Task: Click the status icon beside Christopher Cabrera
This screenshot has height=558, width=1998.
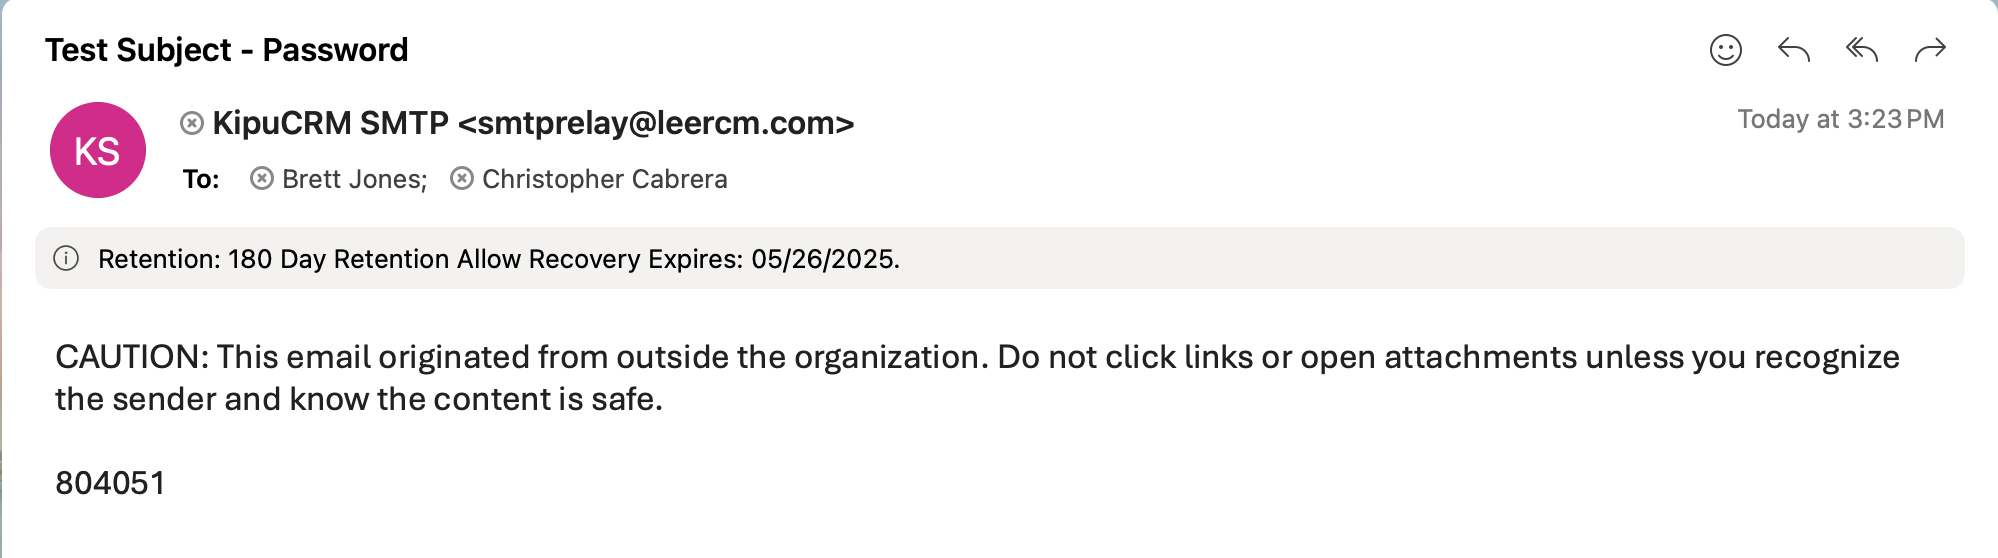Action: coord(462,179)
